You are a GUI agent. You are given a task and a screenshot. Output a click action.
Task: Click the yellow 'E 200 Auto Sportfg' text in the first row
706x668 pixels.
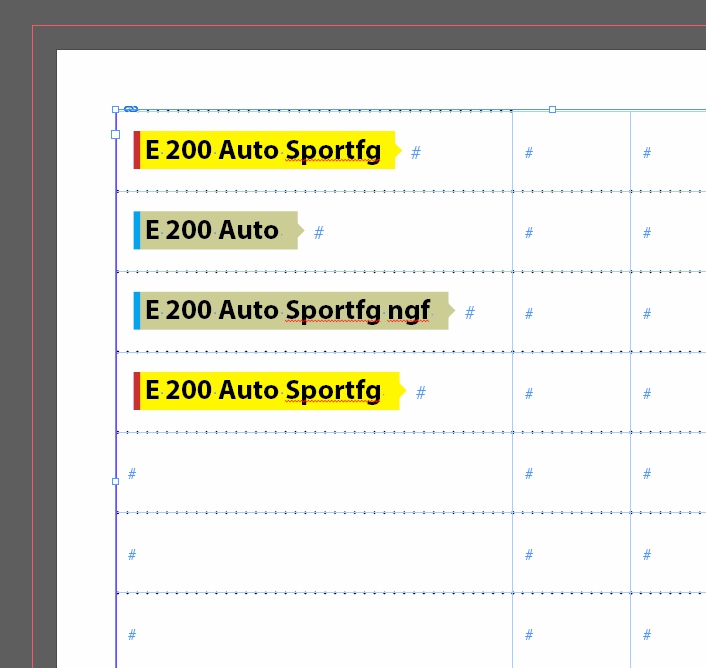263,150
